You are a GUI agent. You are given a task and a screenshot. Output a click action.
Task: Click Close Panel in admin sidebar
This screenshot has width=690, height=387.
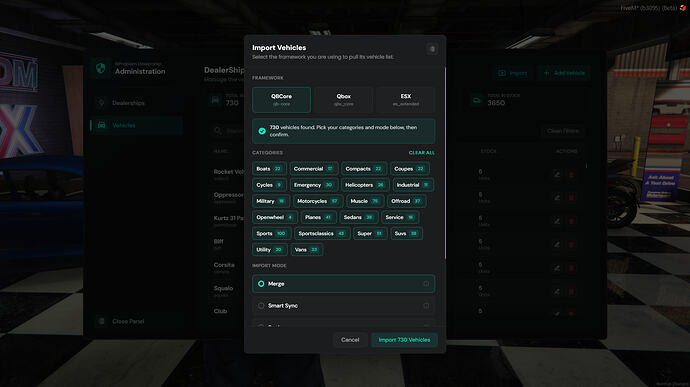click(136, 321)
